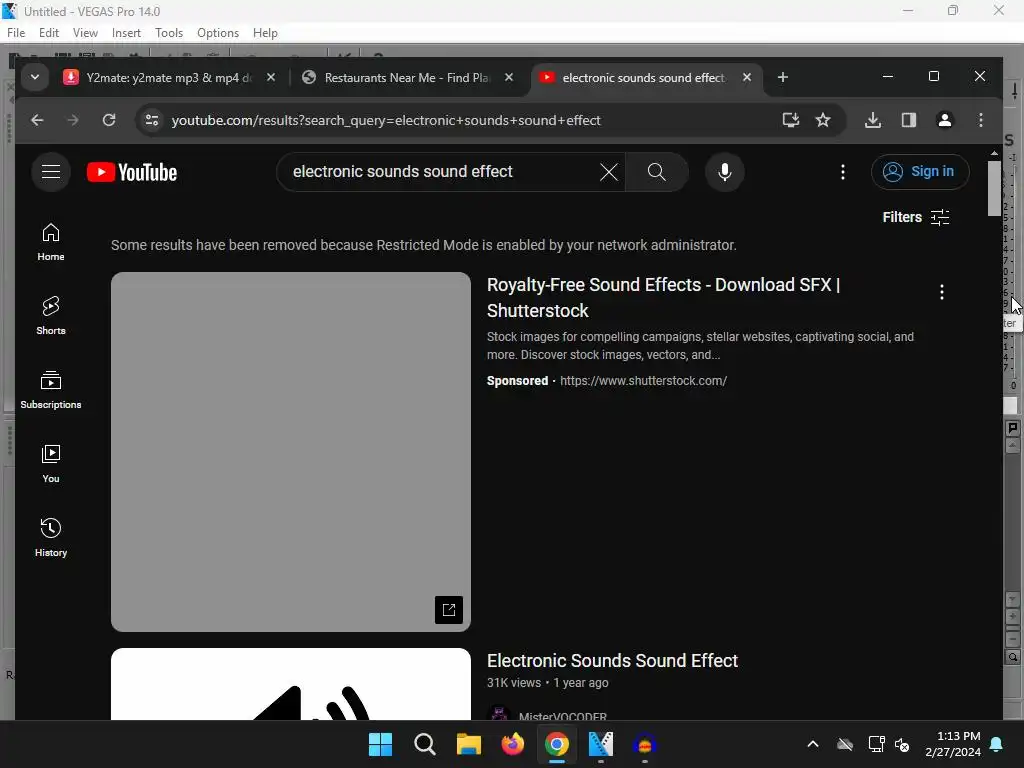
Task: Toggle Chrome side panel icon
Action: 909,120
